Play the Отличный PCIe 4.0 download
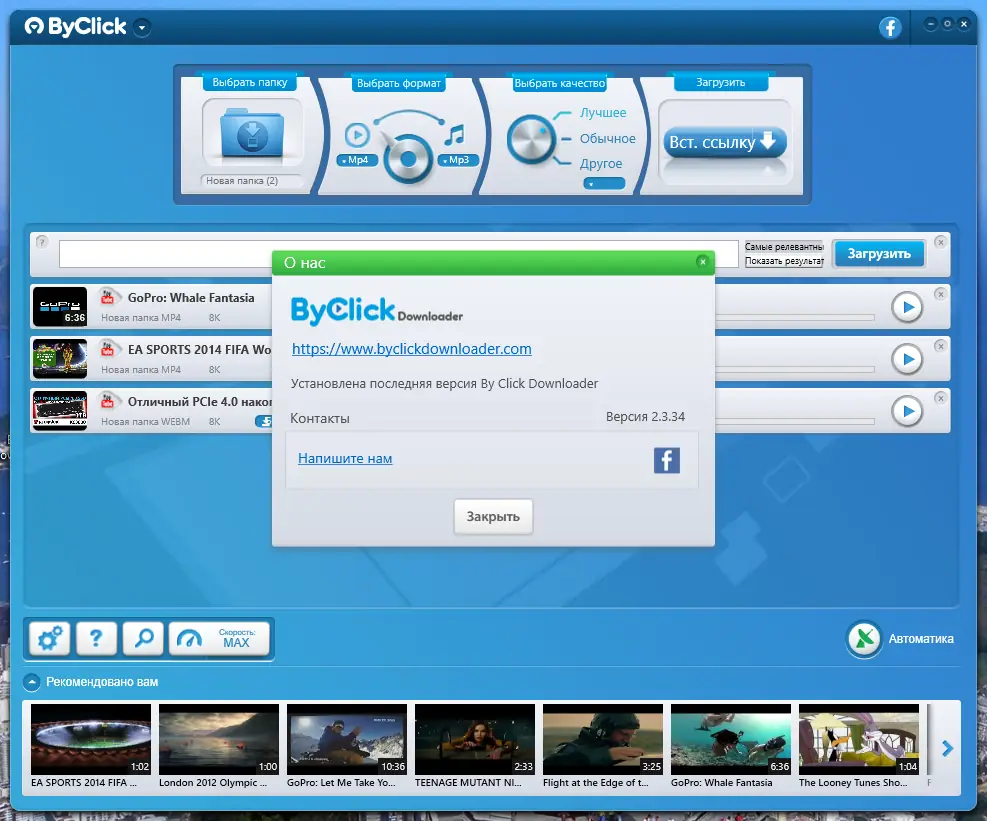 tap(907, 411)
